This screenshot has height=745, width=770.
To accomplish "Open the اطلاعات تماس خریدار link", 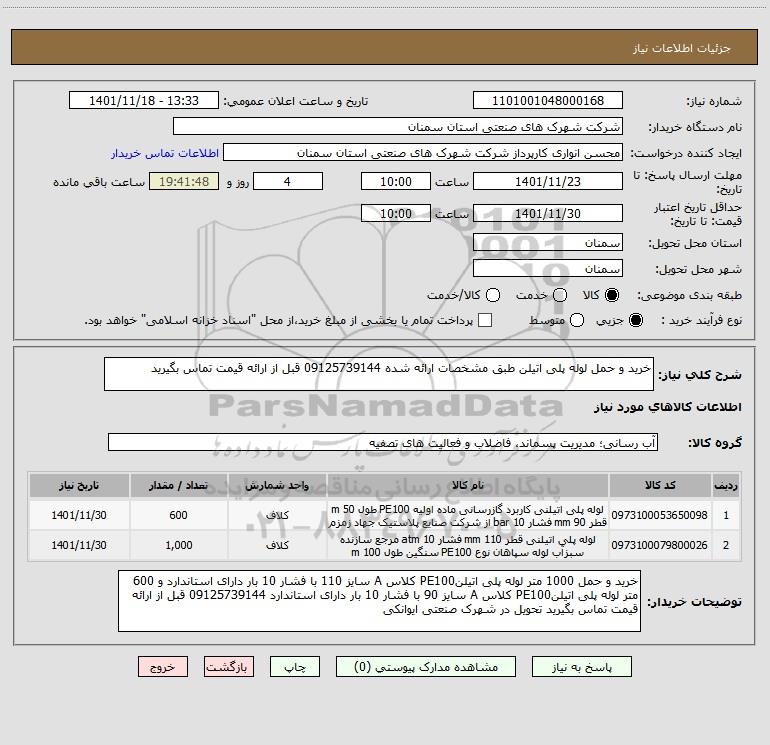I will [165, 153].
